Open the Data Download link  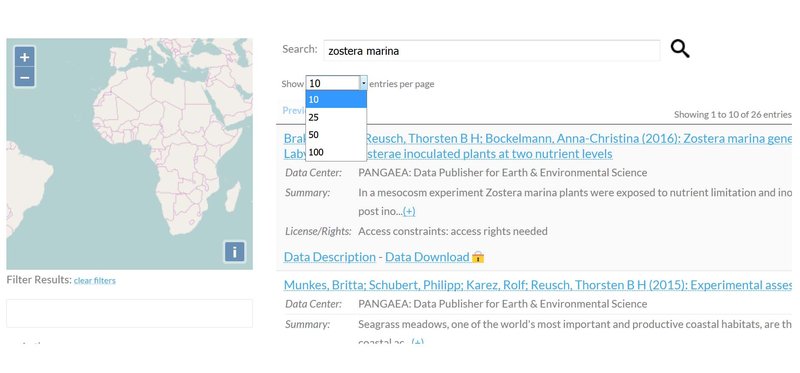pos(427,257)
